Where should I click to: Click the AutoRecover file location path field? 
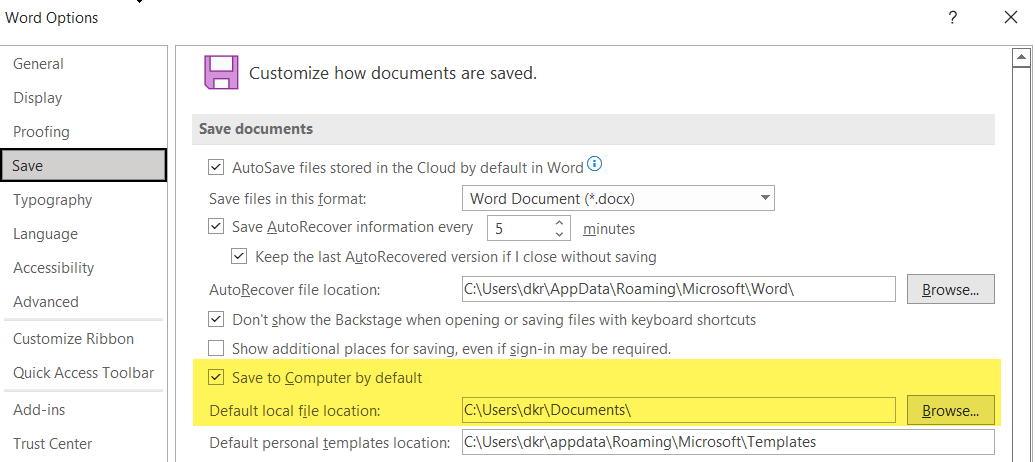coord(679,289)
